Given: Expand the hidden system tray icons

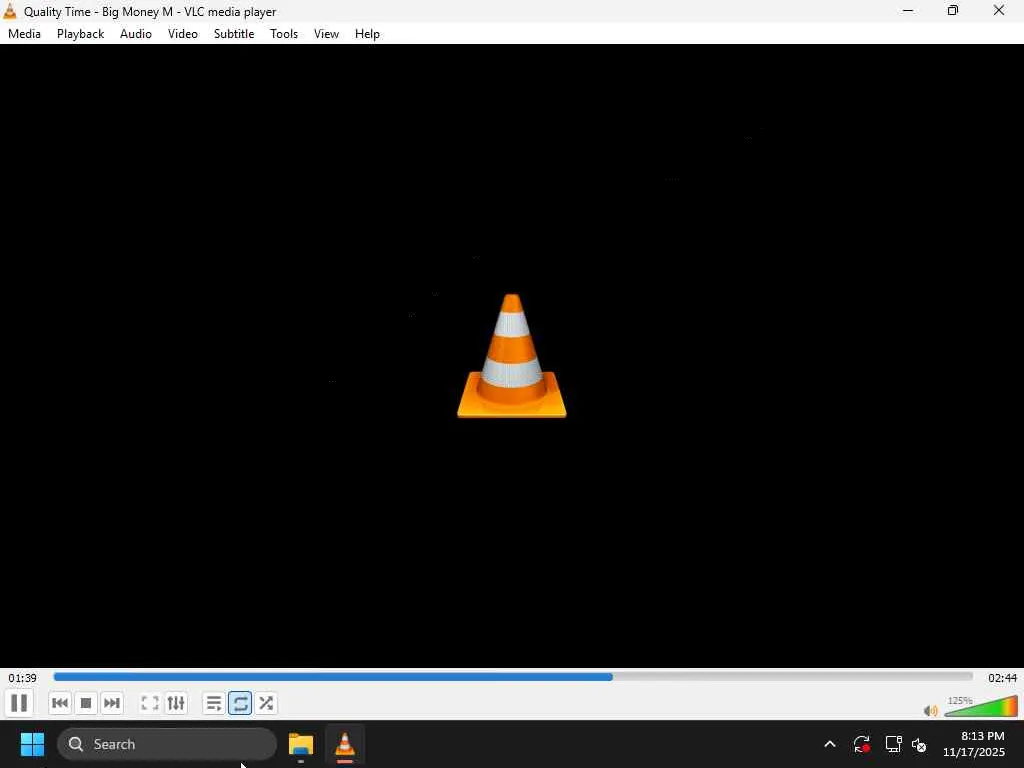Looking at the screenshot, I should point(830,744).
